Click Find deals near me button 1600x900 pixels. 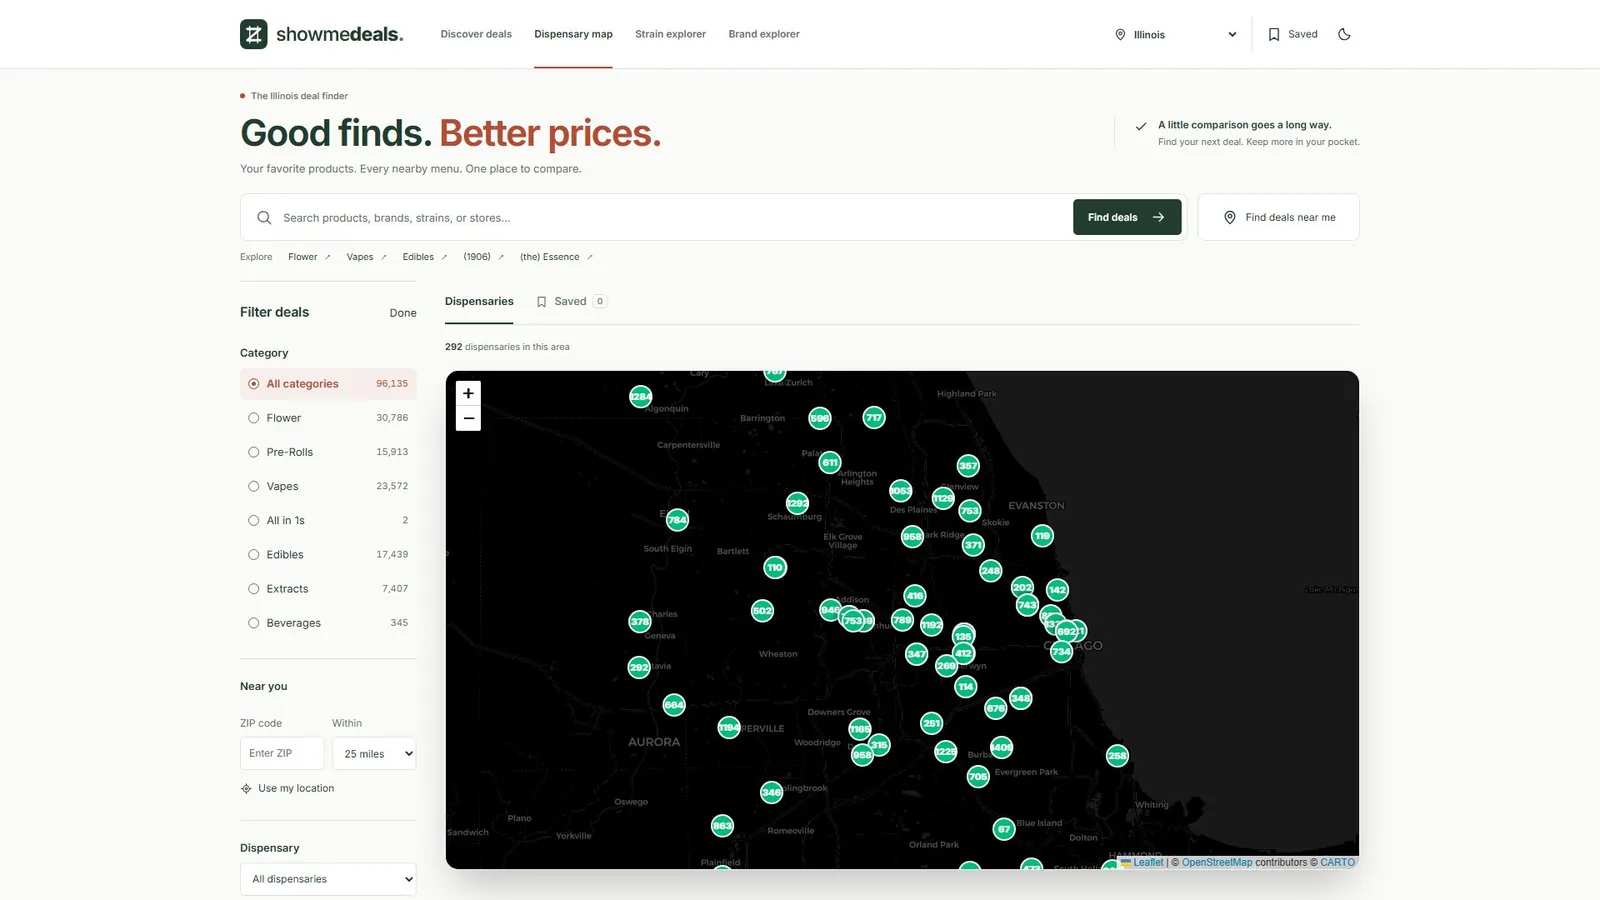tap(1279, 217)
